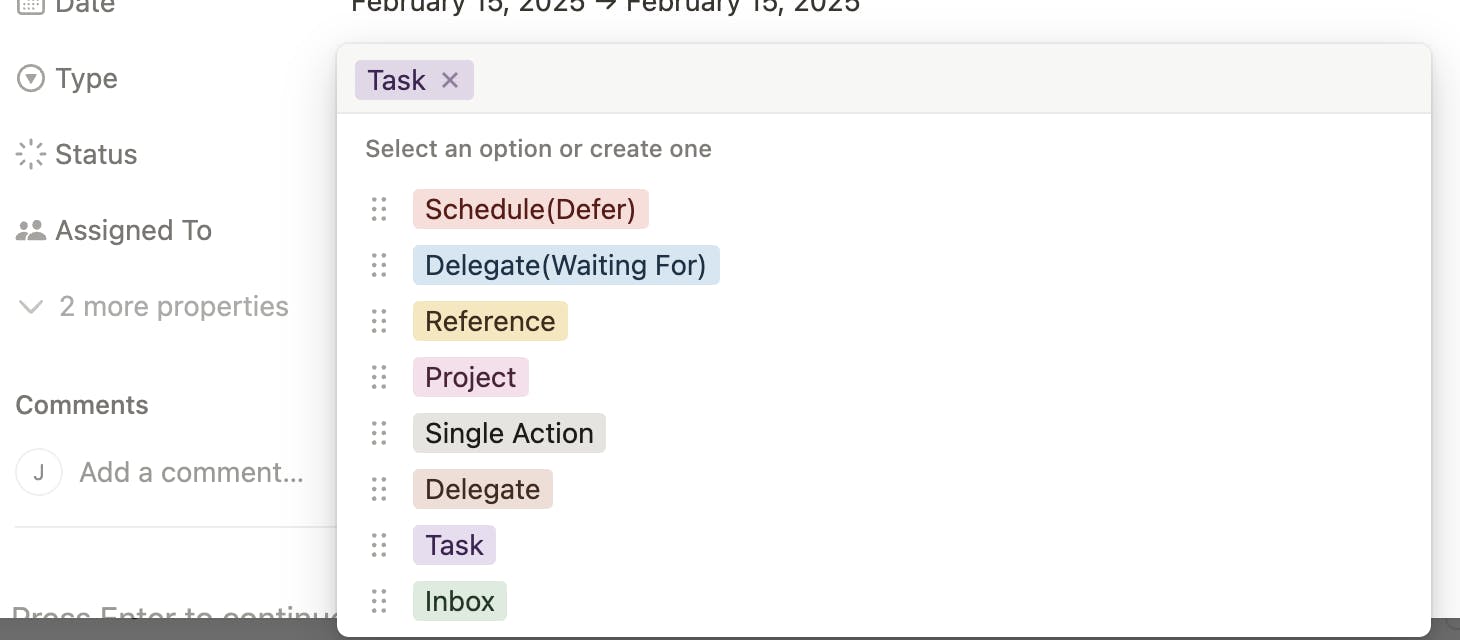The height and width of the screenshot is (640, 1460).
Task: Click the Assigned To property label
Action: (x=133, y=230)
